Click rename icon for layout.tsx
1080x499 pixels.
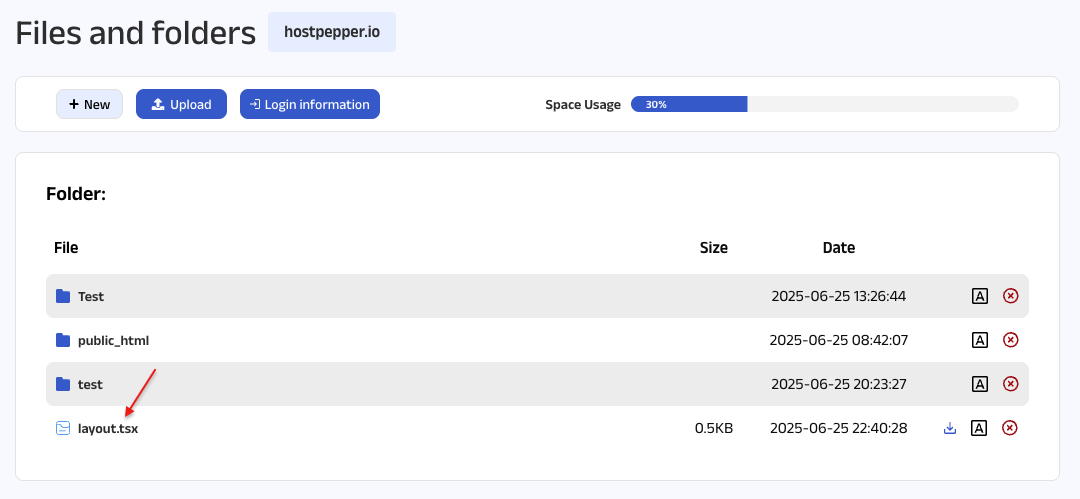[980, 428]
